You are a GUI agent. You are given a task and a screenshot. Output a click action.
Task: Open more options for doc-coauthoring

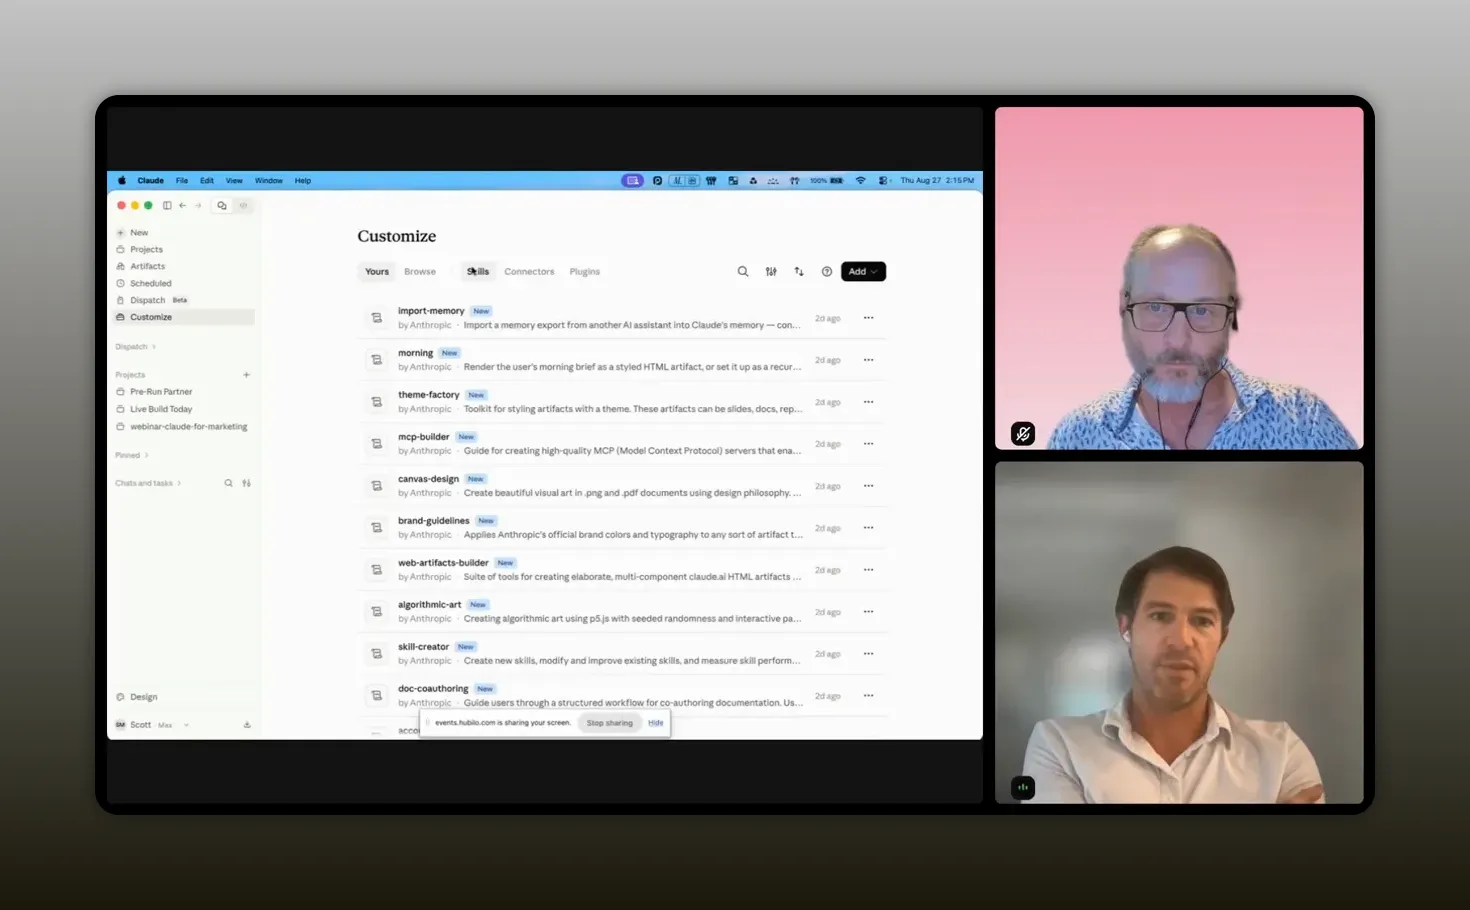coord(869,696)
